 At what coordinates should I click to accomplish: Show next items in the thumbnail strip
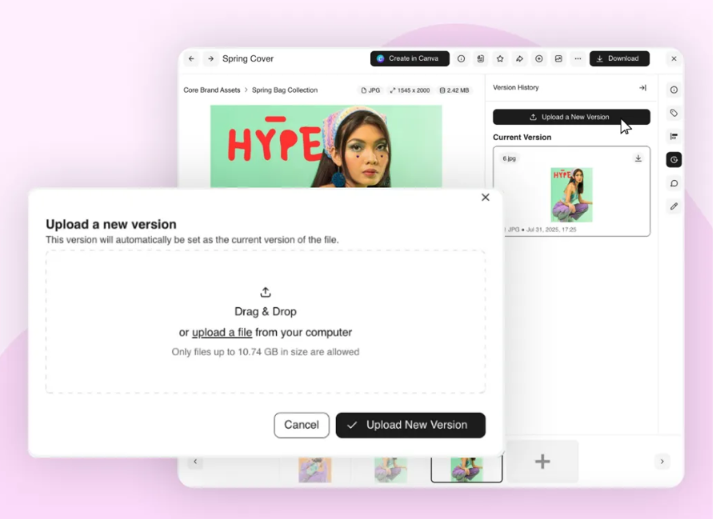tap(662, 462)
